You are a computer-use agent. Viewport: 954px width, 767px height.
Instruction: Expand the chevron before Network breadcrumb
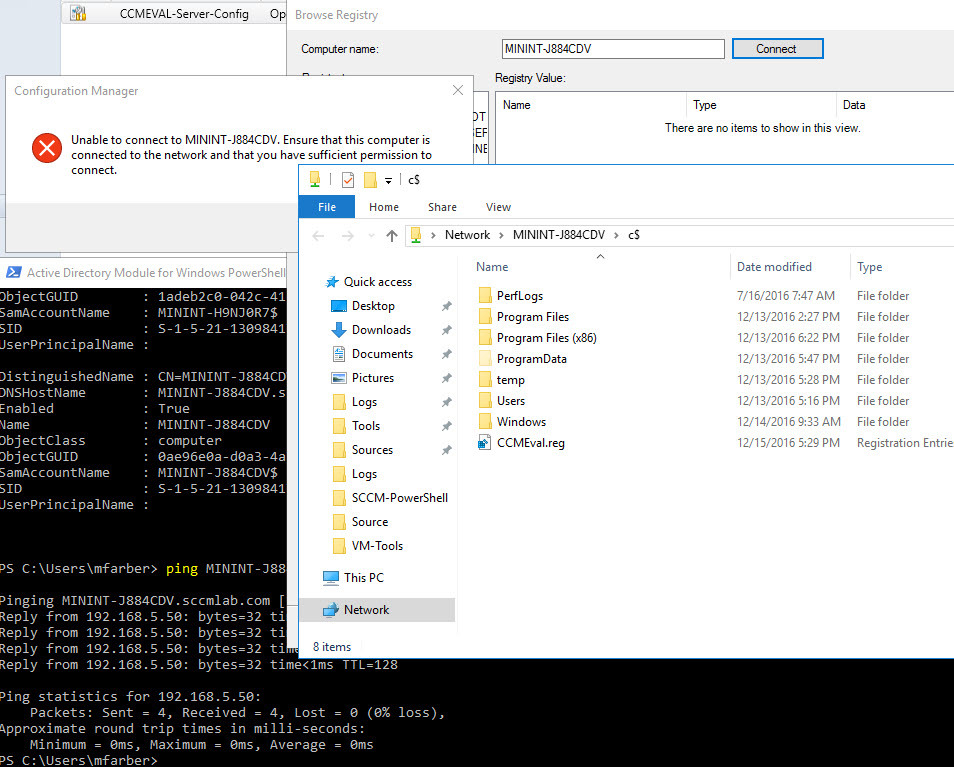click(x=433, y=235)
